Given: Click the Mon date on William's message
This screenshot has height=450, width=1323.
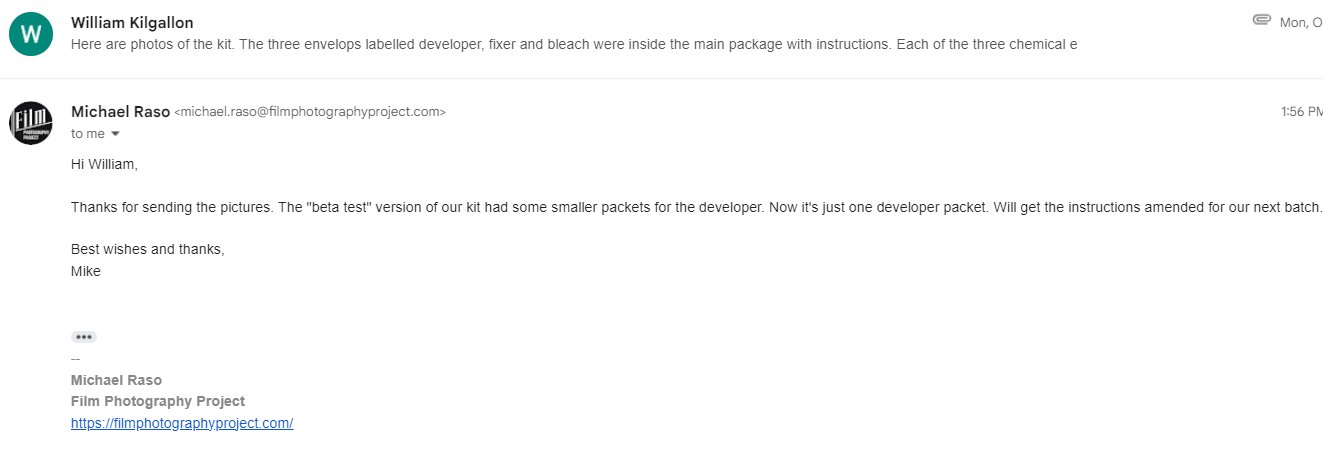Looking at the screenshot, I should (1300, 22).
